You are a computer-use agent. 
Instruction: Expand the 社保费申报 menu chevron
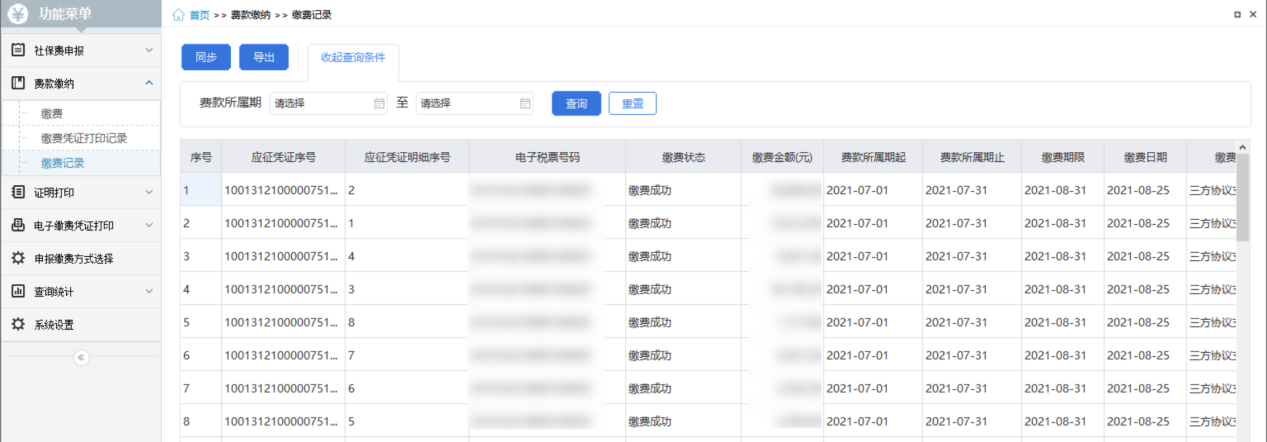pos(149,49)
